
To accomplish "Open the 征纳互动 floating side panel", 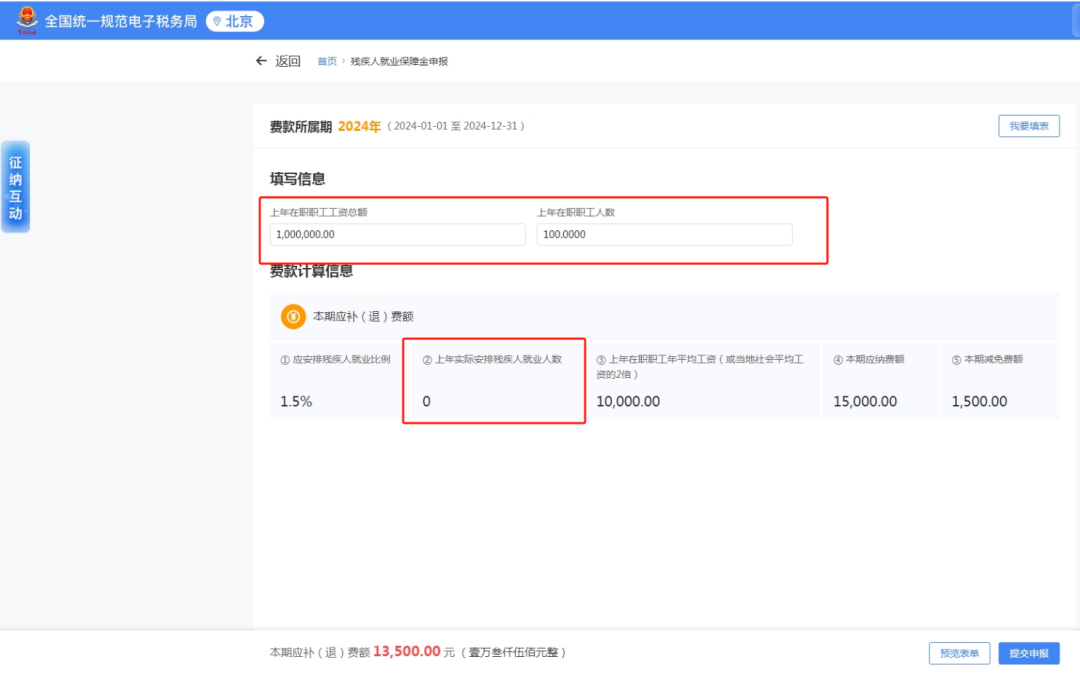I will [15, 187].
